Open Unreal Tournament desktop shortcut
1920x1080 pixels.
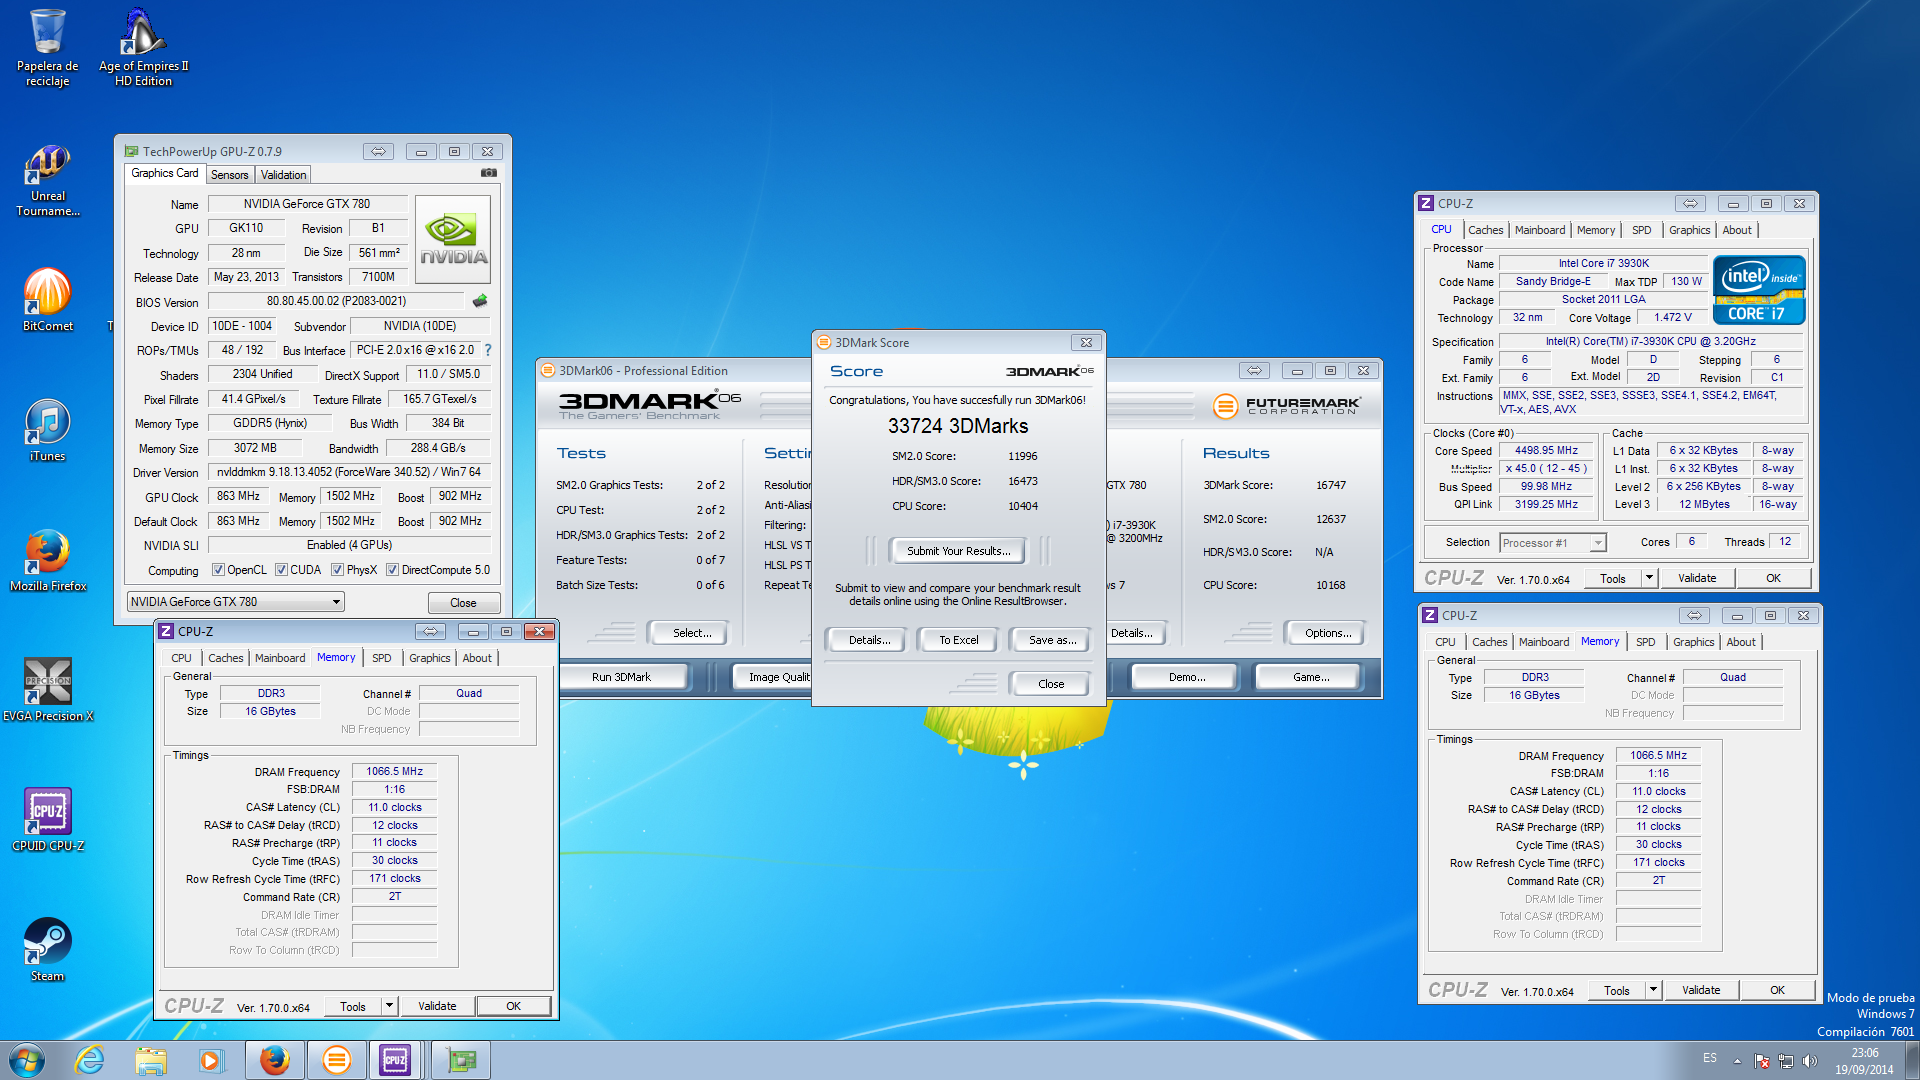(x=47, y=180)
